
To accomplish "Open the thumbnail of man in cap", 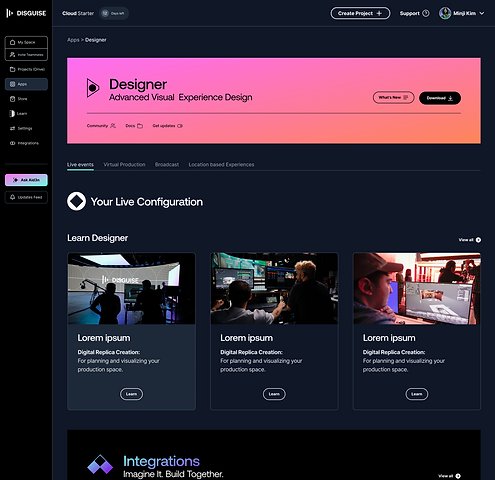I will (417, 288).
